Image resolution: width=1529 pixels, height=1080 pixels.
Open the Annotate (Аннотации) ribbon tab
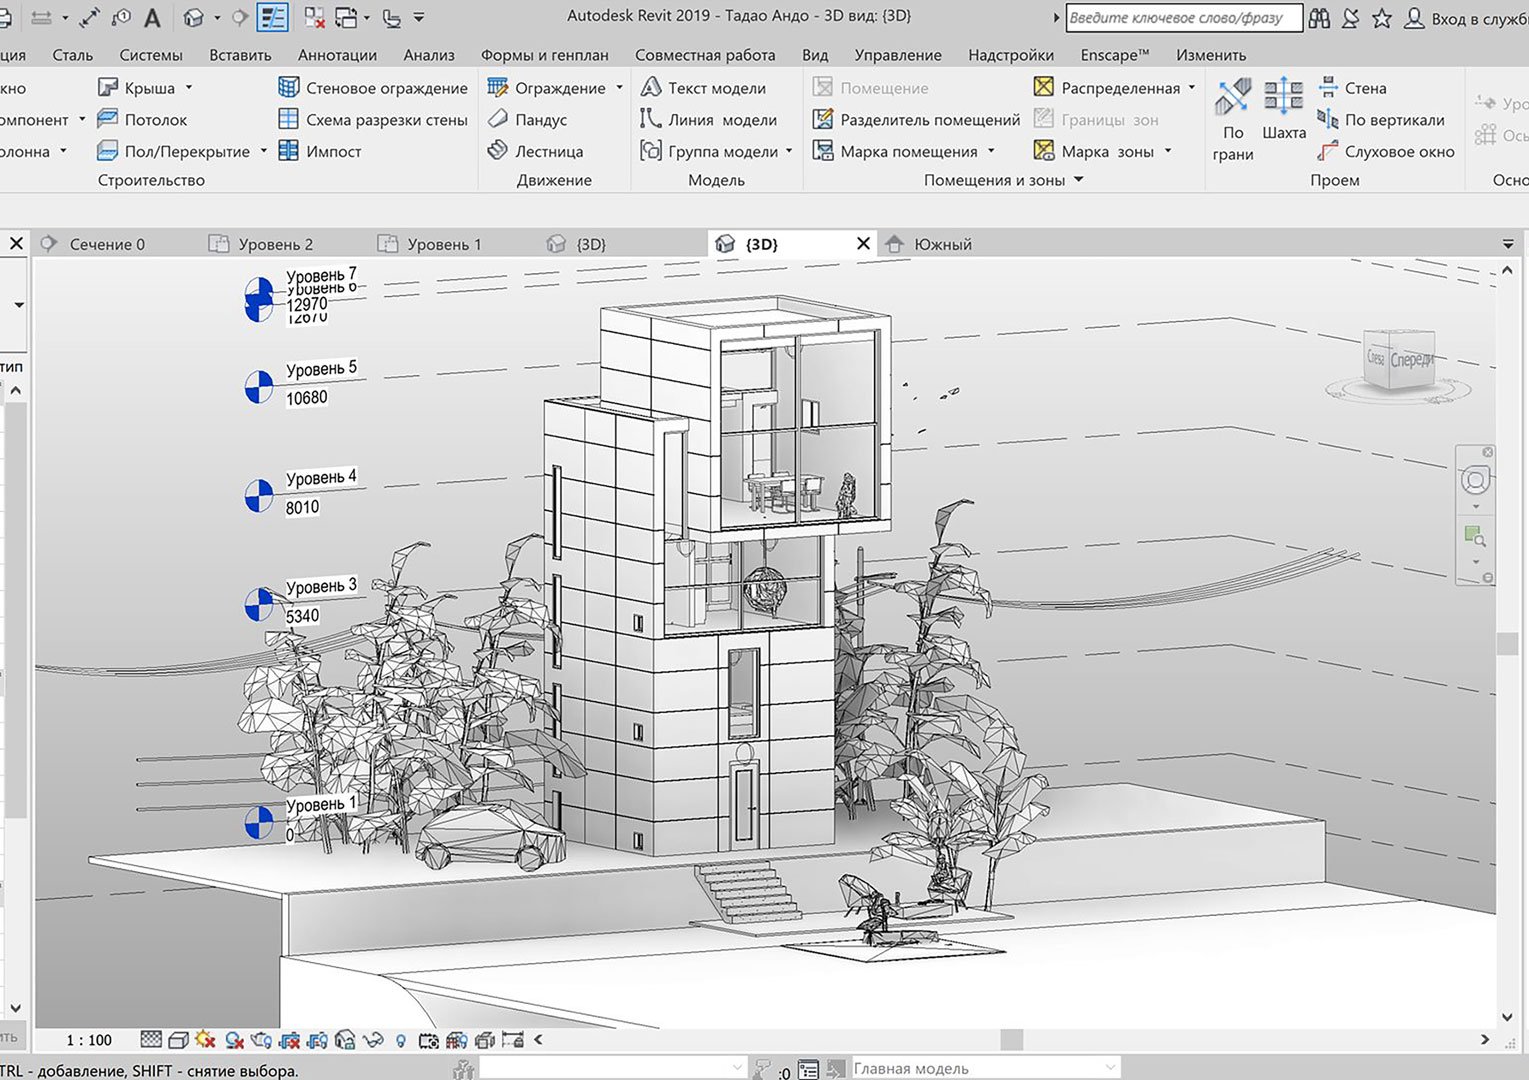(337, 55)
